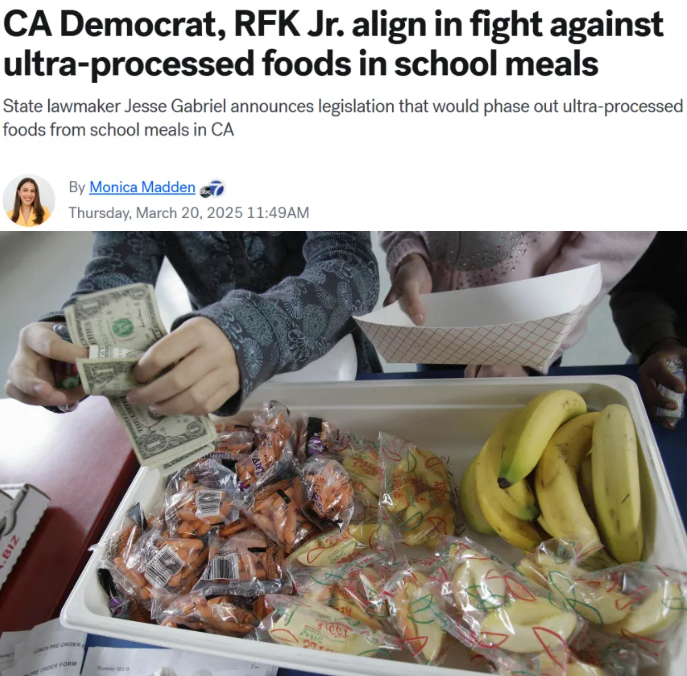Click "school meals" at the headline's end
The width and height of the screenshot is (687, 676).
click(x=496, y=63)
